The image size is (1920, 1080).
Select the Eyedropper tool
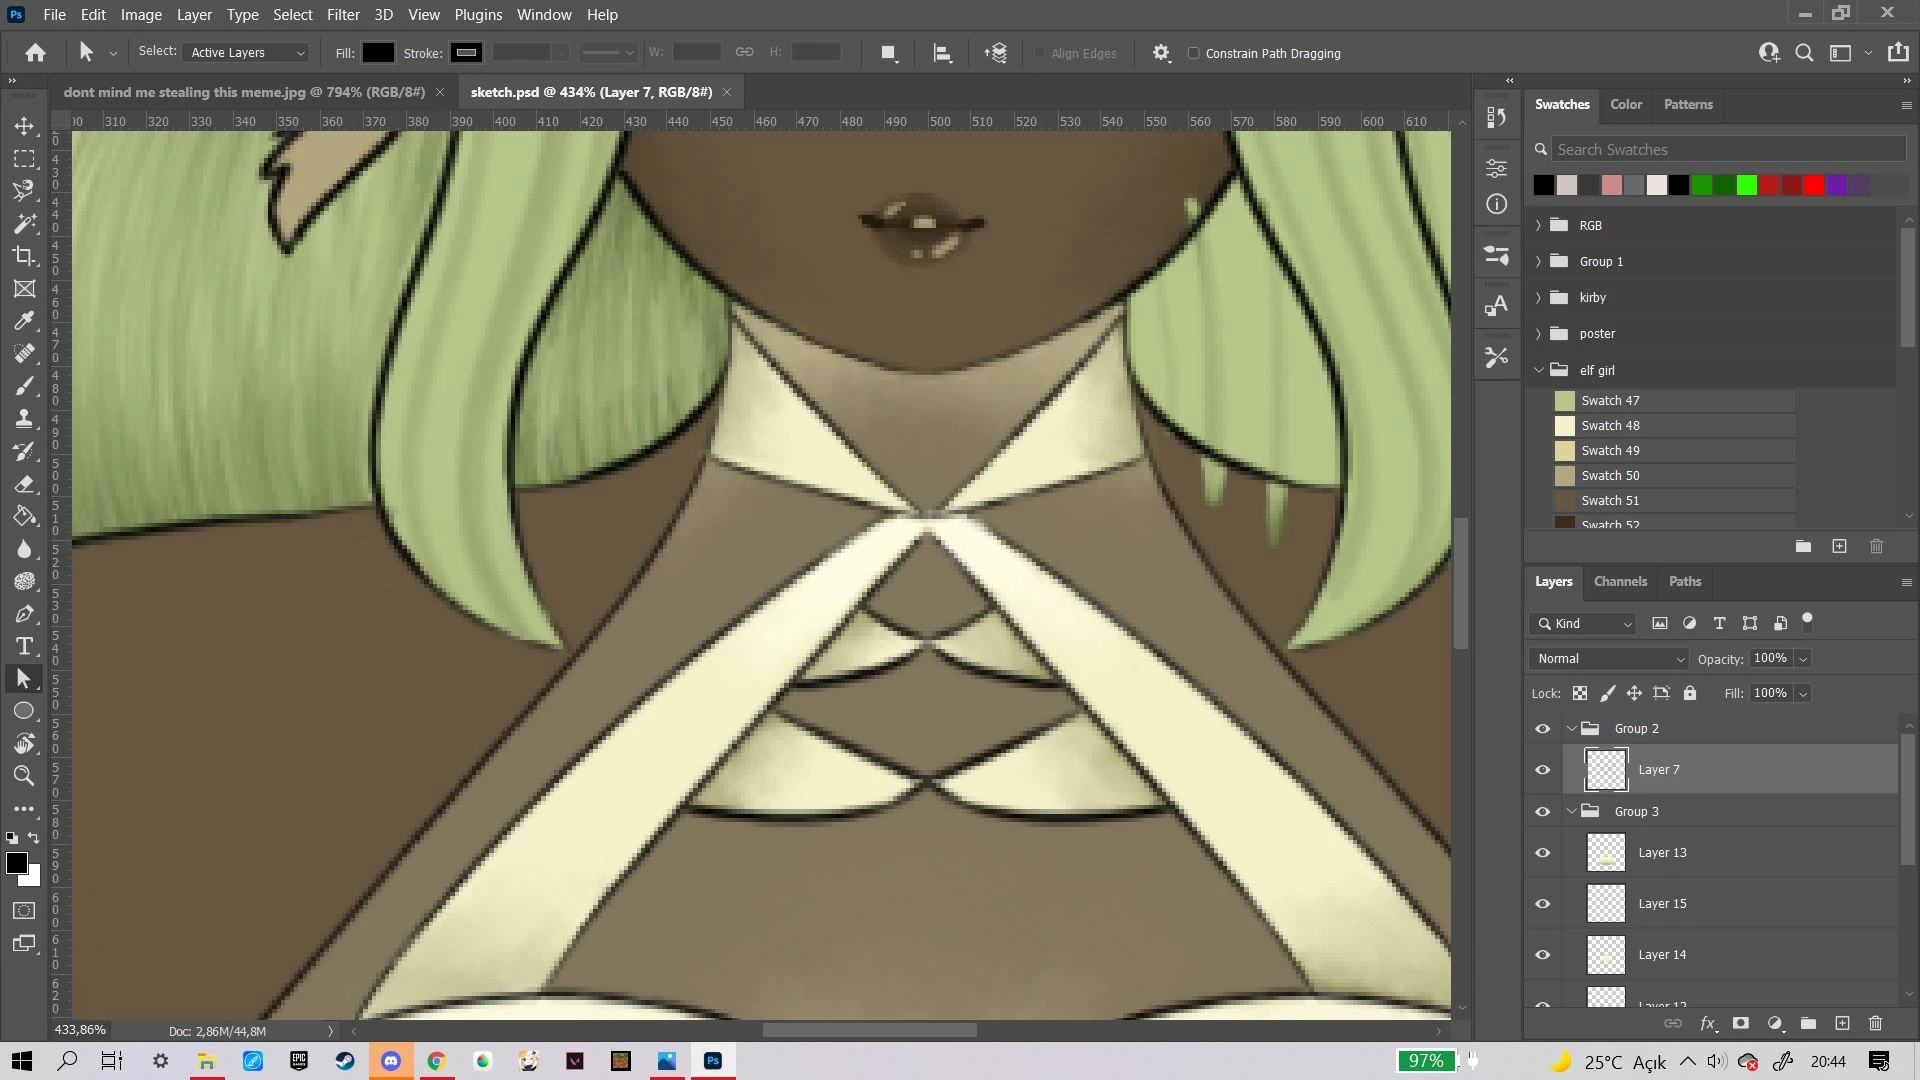(x=24, y=321)
